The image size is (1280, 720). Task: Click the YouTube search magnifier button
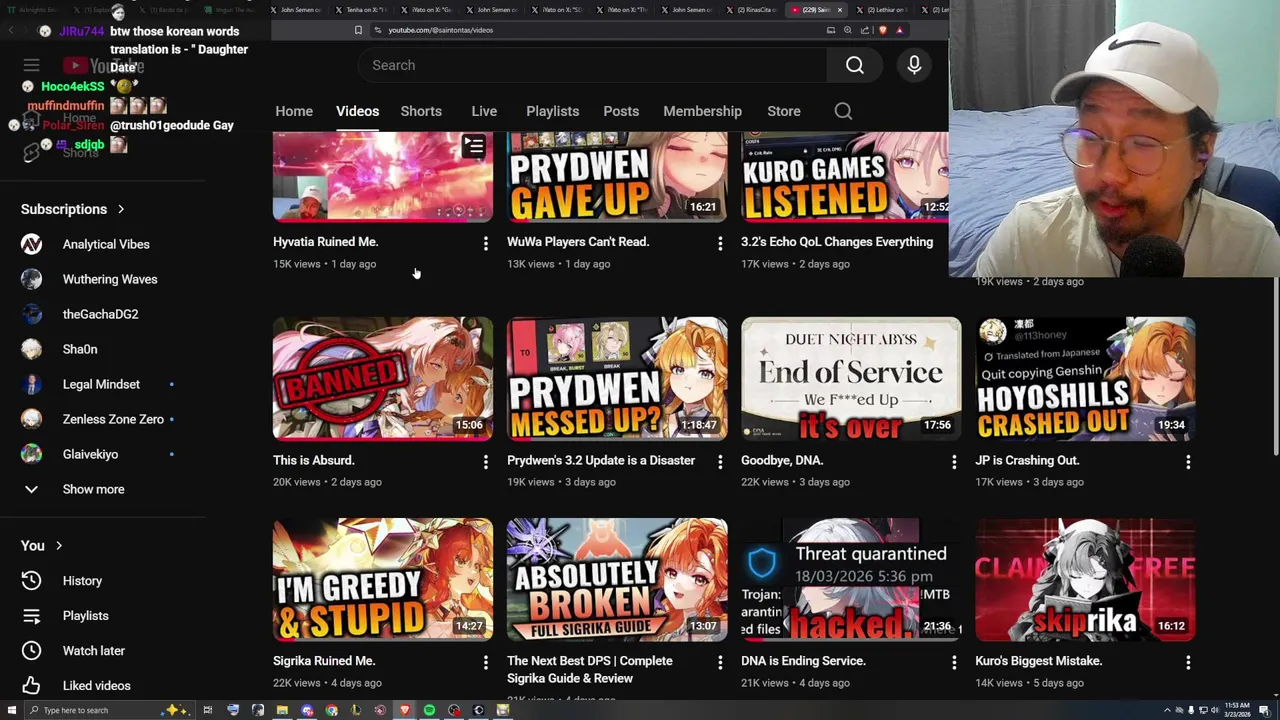tap(855, 65)
